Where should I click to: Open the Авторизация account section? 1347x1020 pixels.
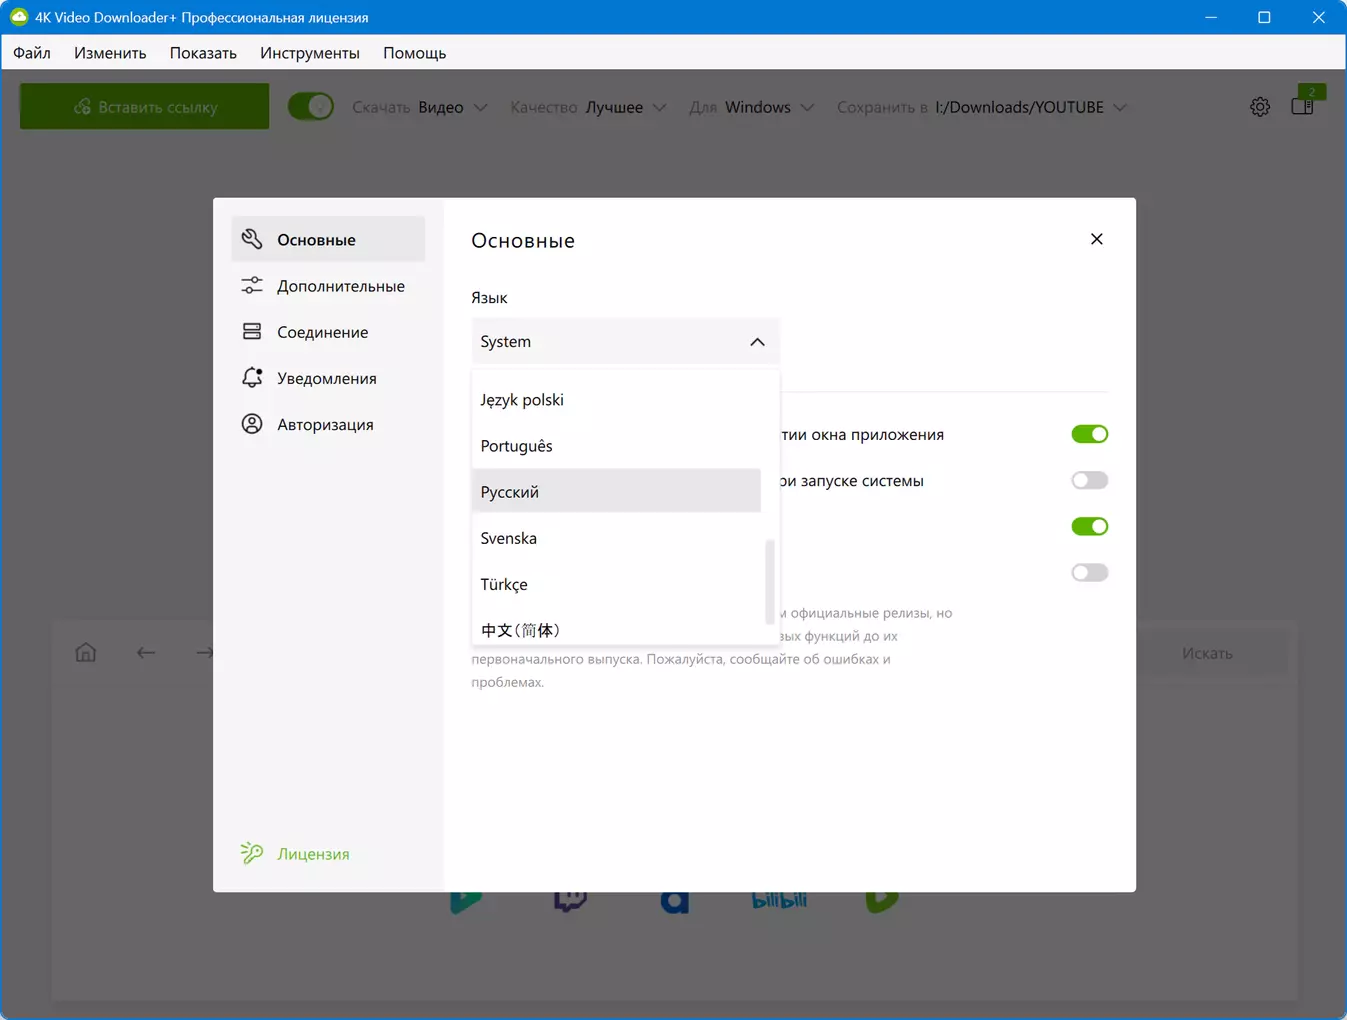(x=328, y=424)
